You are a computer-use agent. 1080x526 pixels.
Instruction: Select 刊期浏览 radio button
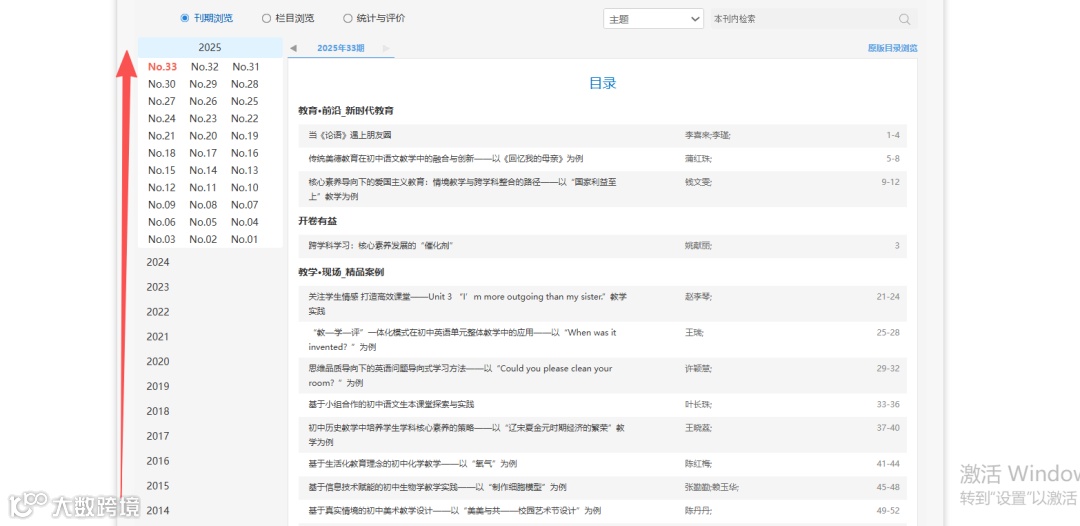[185, 19]
